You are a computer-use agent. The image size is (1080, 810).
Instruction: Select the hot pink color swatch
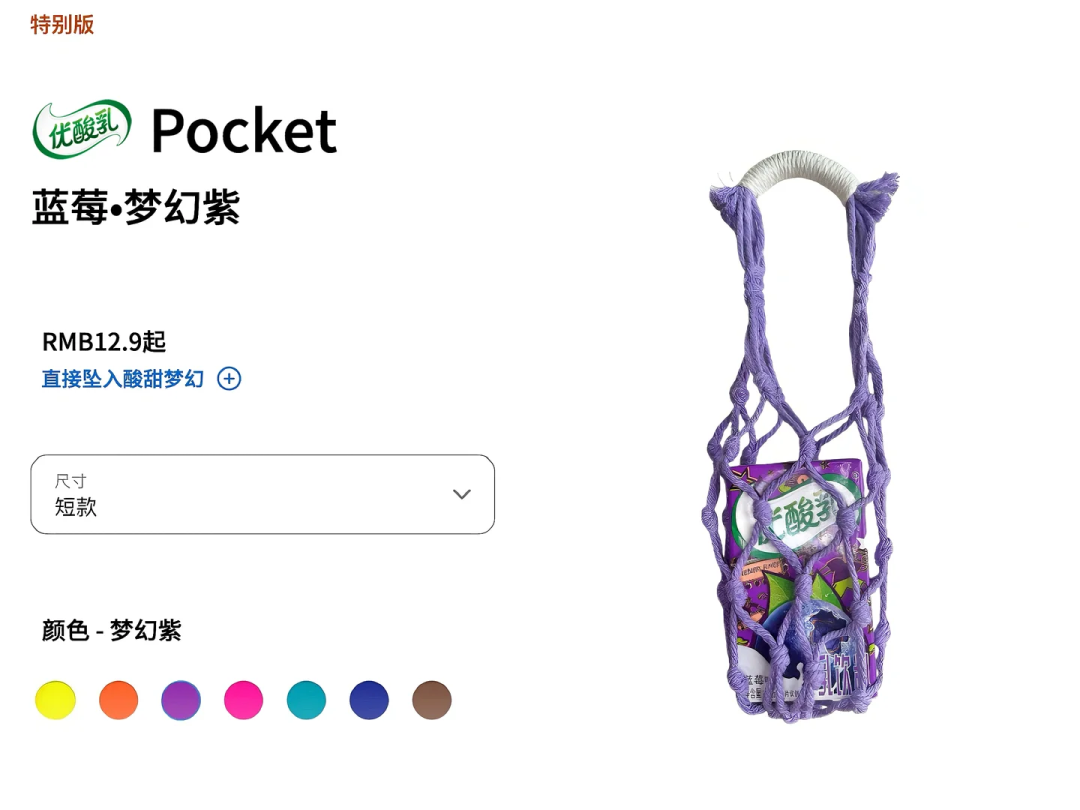coord(244,700)
